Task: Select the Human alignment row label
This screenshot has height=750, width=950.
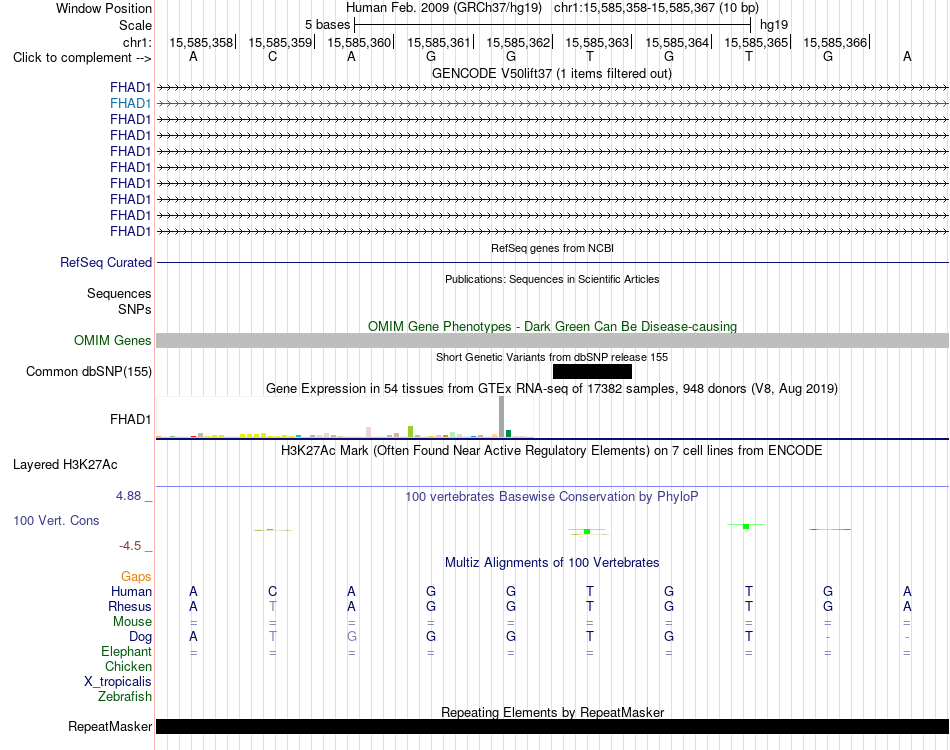Action: point(131,591)
